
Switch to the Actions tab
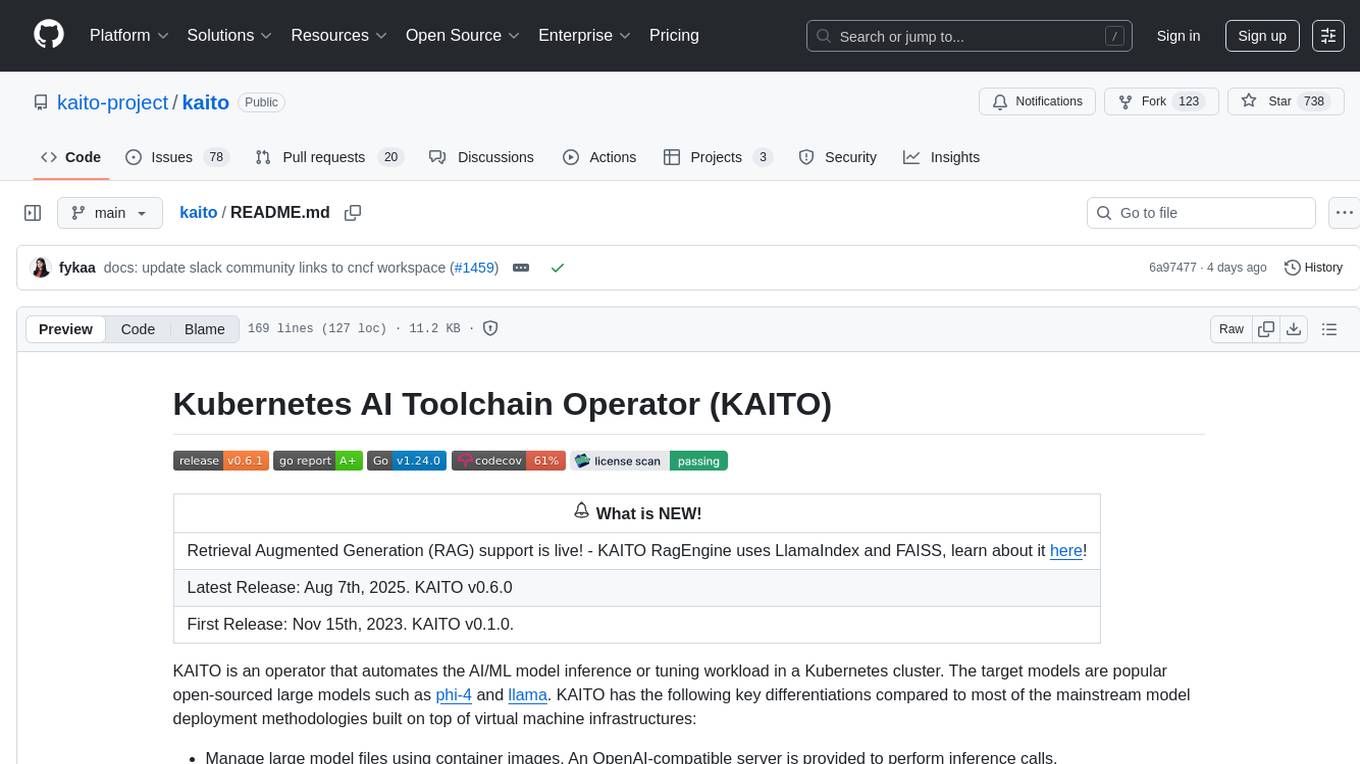pos(599,157)
